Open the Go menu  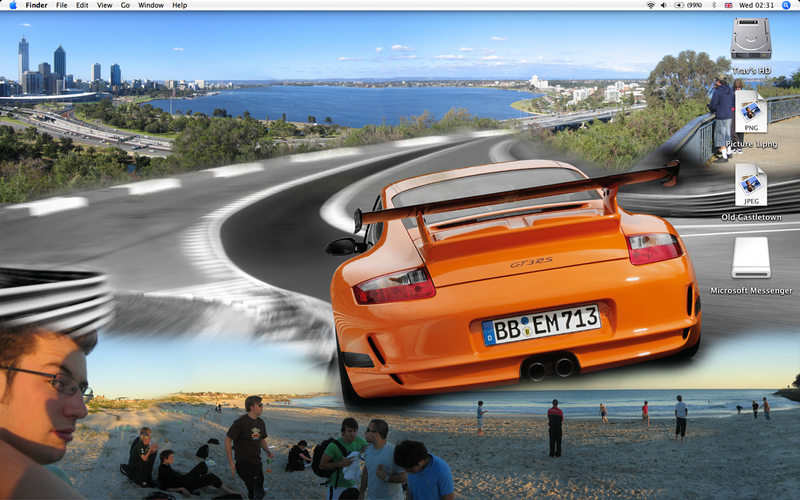tap(125, 5)
